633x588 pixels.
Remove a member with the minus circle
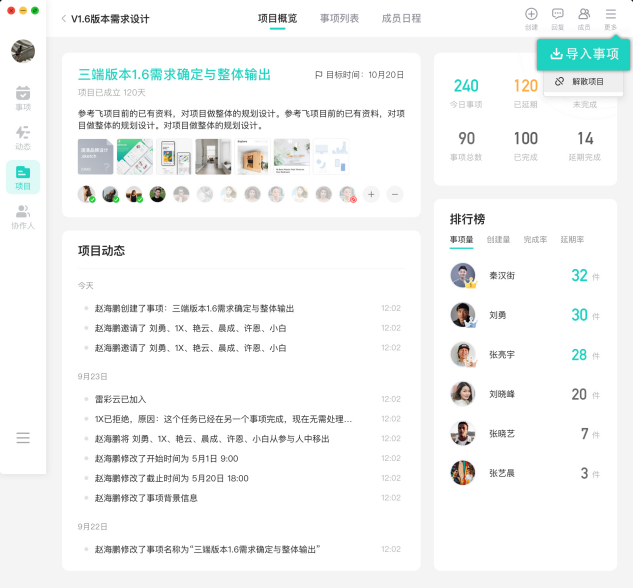395,195
